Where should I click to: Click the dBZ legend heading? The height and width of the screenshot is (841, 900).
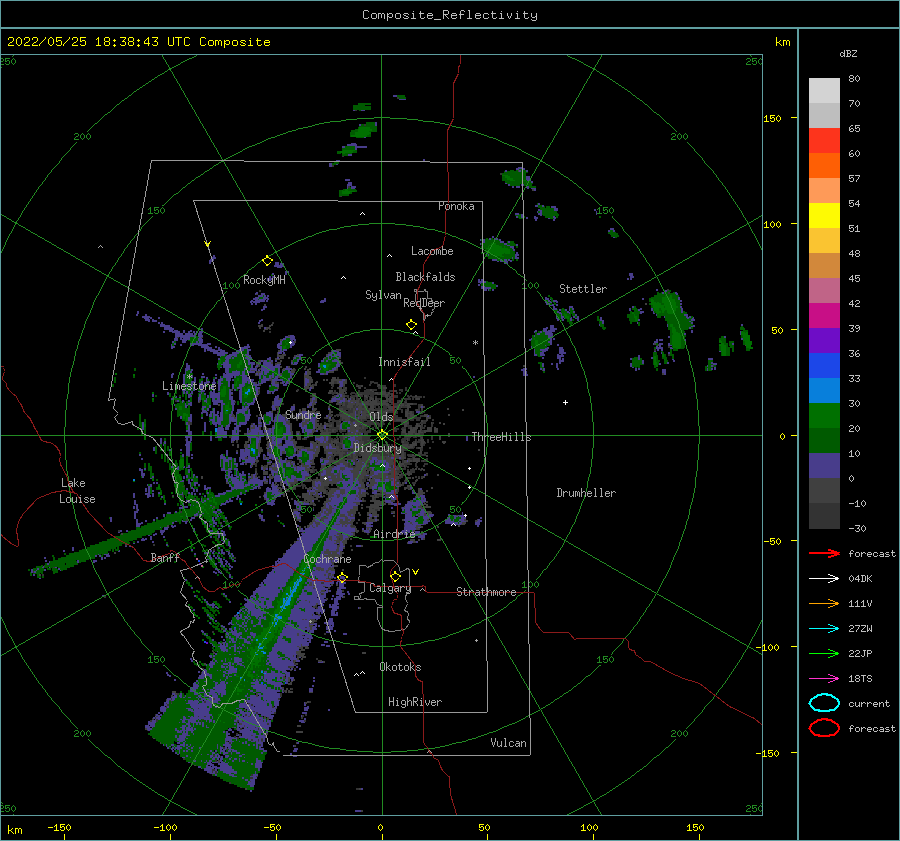(848, 53)
